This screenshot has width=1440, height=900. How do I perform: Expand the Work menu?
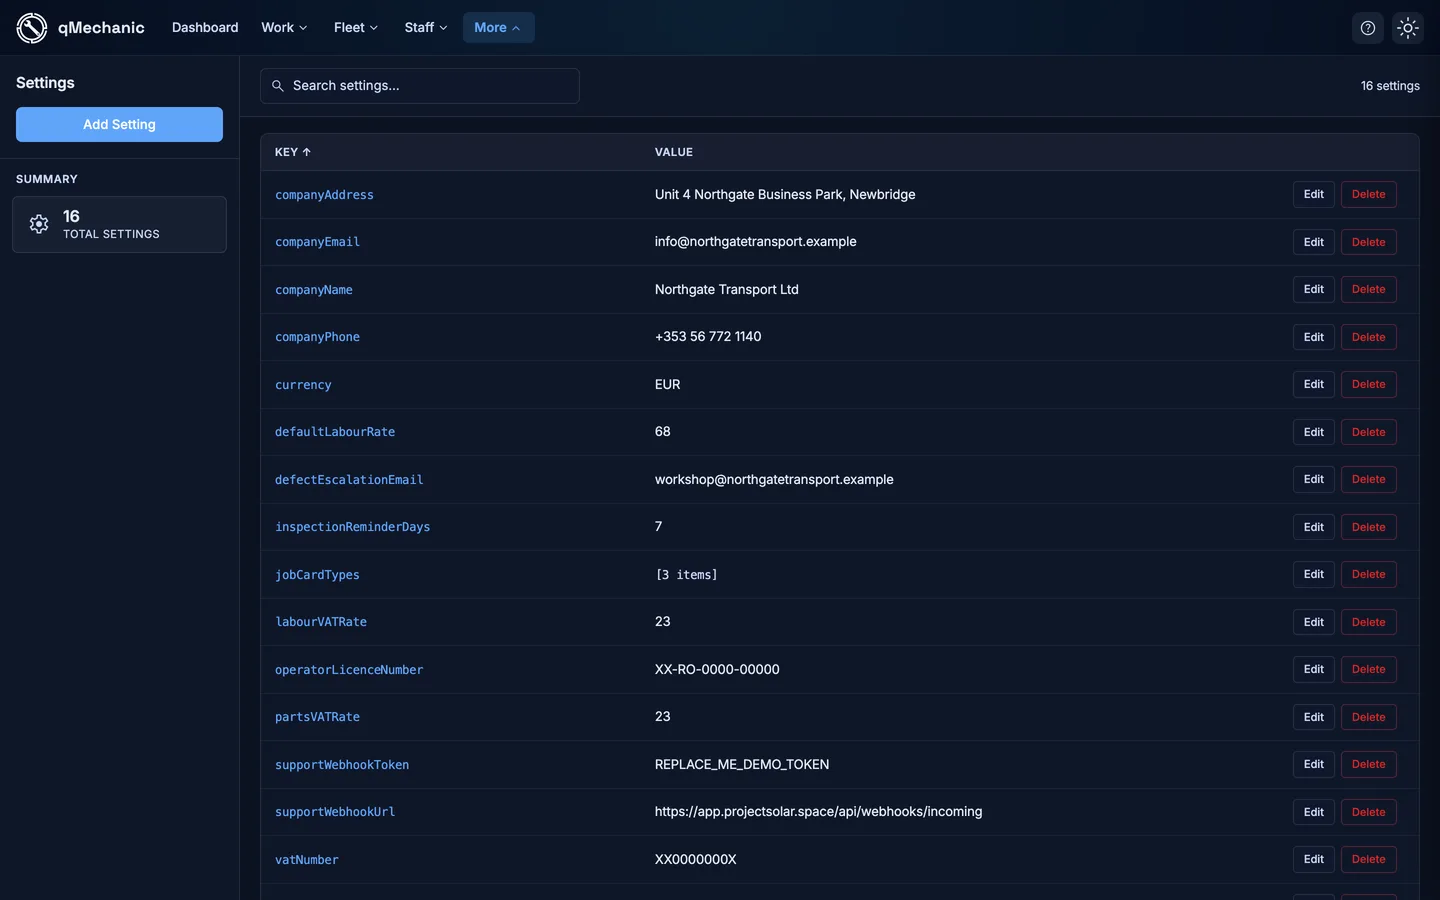(284, 28)
